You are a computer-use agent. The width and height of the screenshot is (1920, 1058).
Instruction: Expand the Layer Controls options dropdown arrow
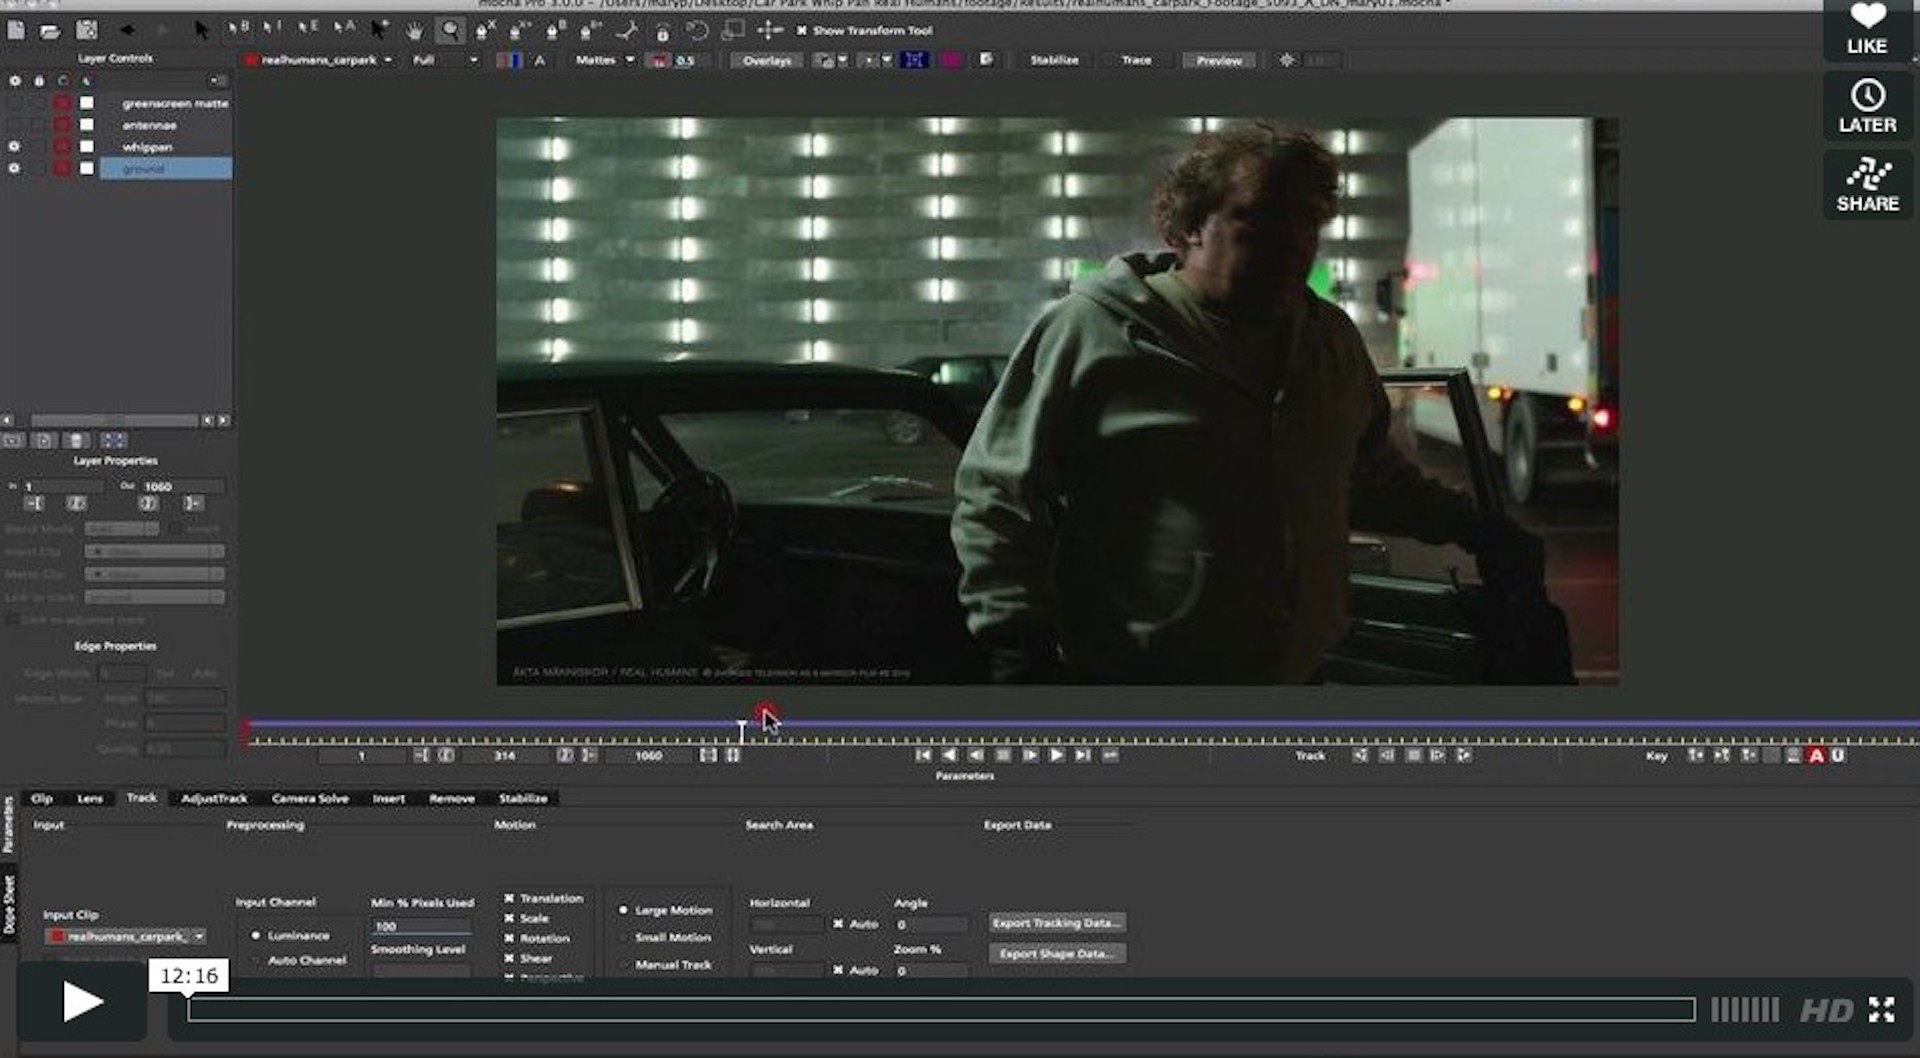pos(217,80)
